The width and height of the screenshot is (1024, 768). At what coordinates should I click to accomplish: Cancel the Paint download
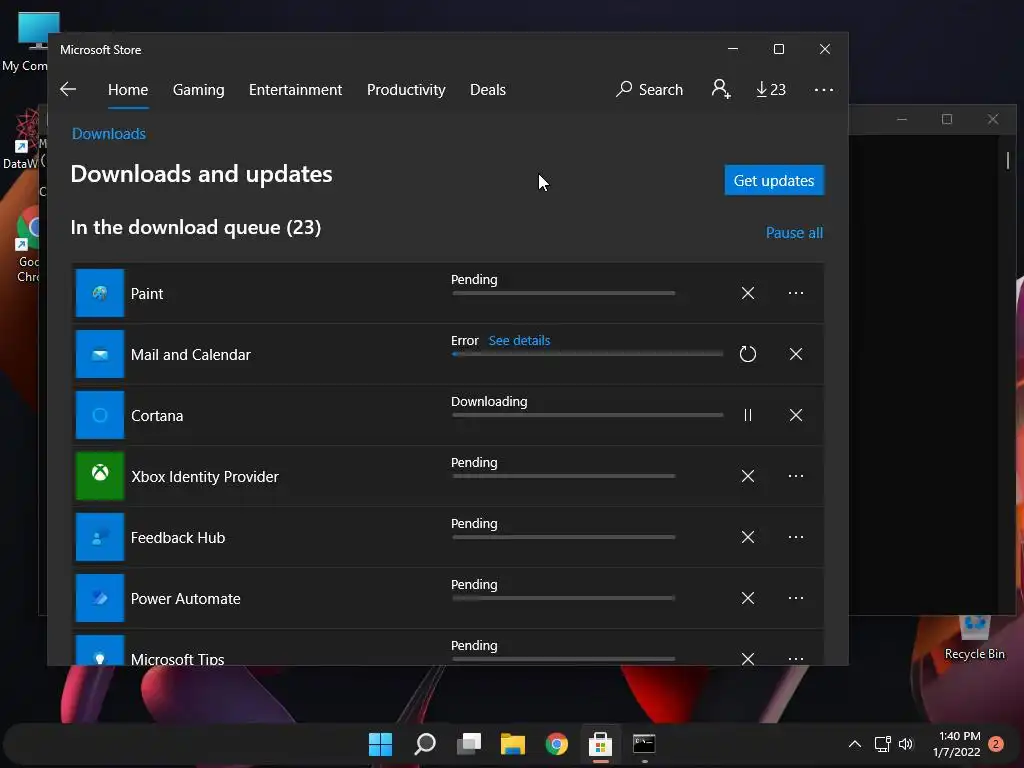pos(748,293)
